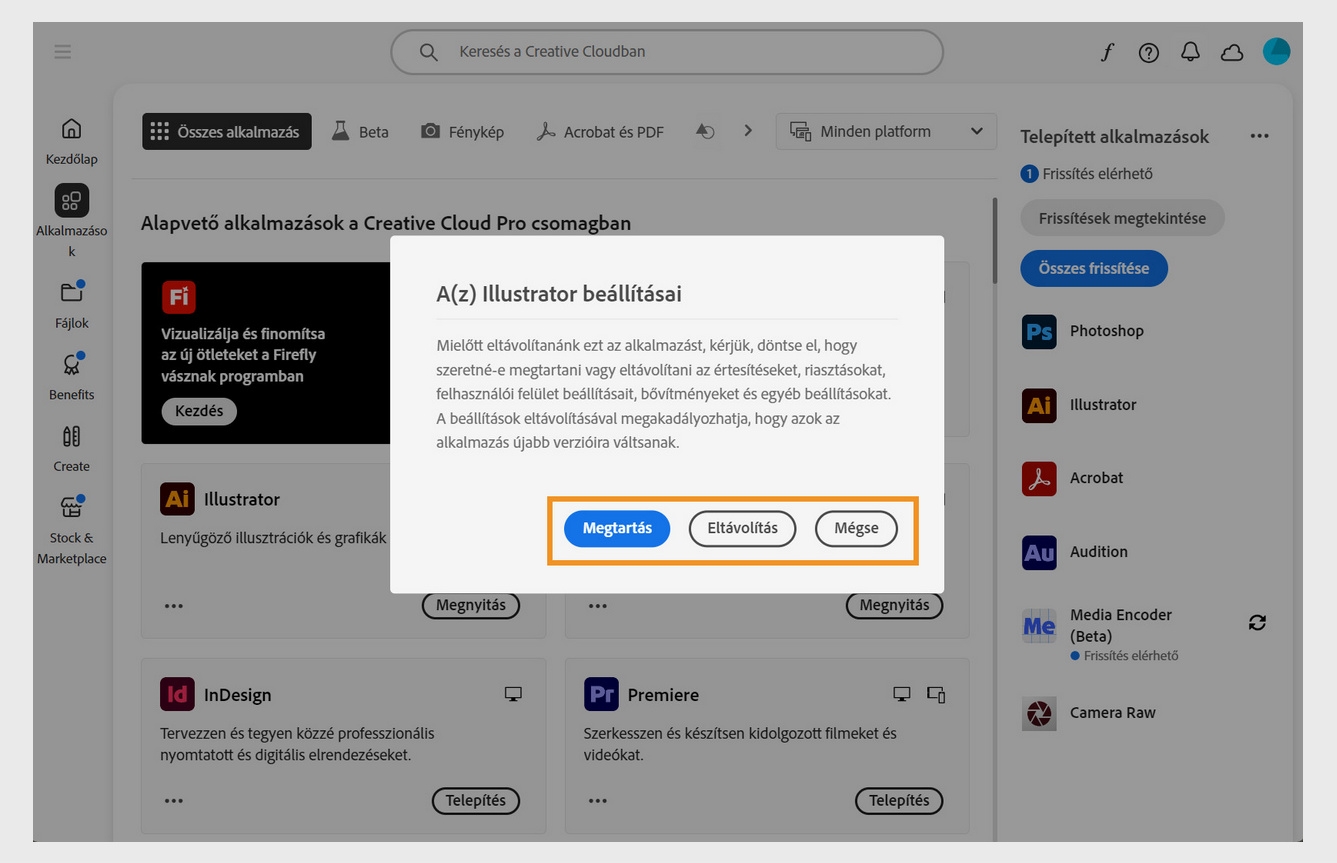Viewport: 1337px width, 863px height.
Task: Open more options for Telepített alkalmazások
Action: (x=1259, y=136)
